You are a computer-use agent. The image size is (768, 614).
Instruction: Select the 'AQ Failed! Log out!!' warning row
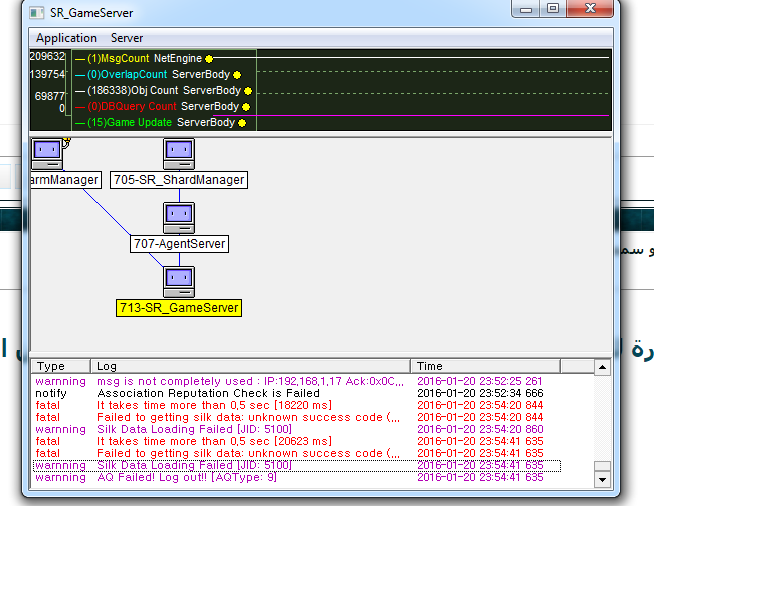(x=296, y=477)
